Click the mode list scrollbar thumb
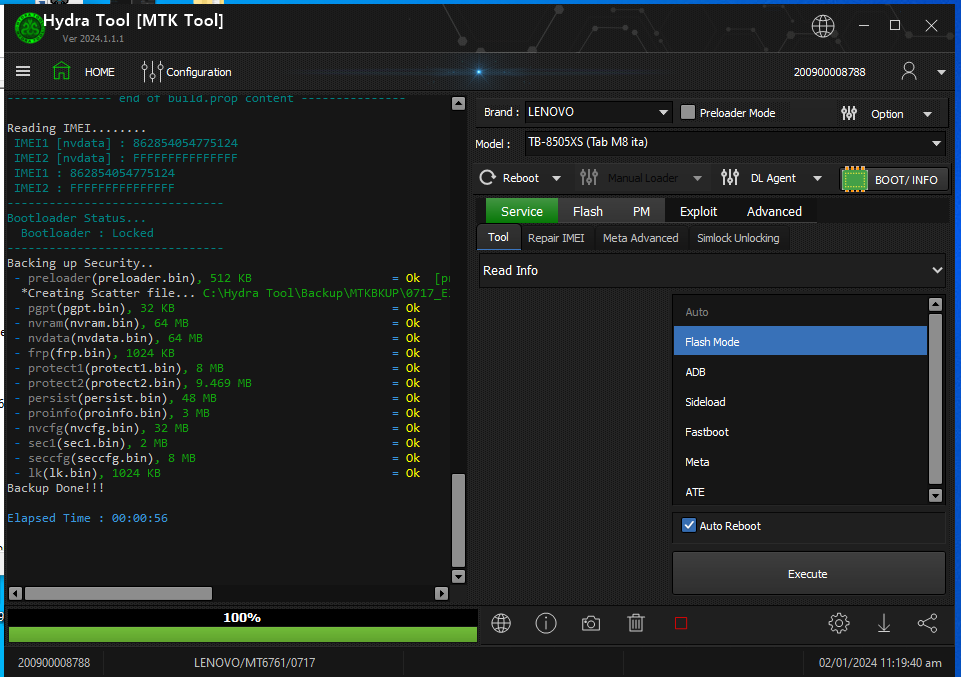The image size is (961, 677). tap(935, 399)
